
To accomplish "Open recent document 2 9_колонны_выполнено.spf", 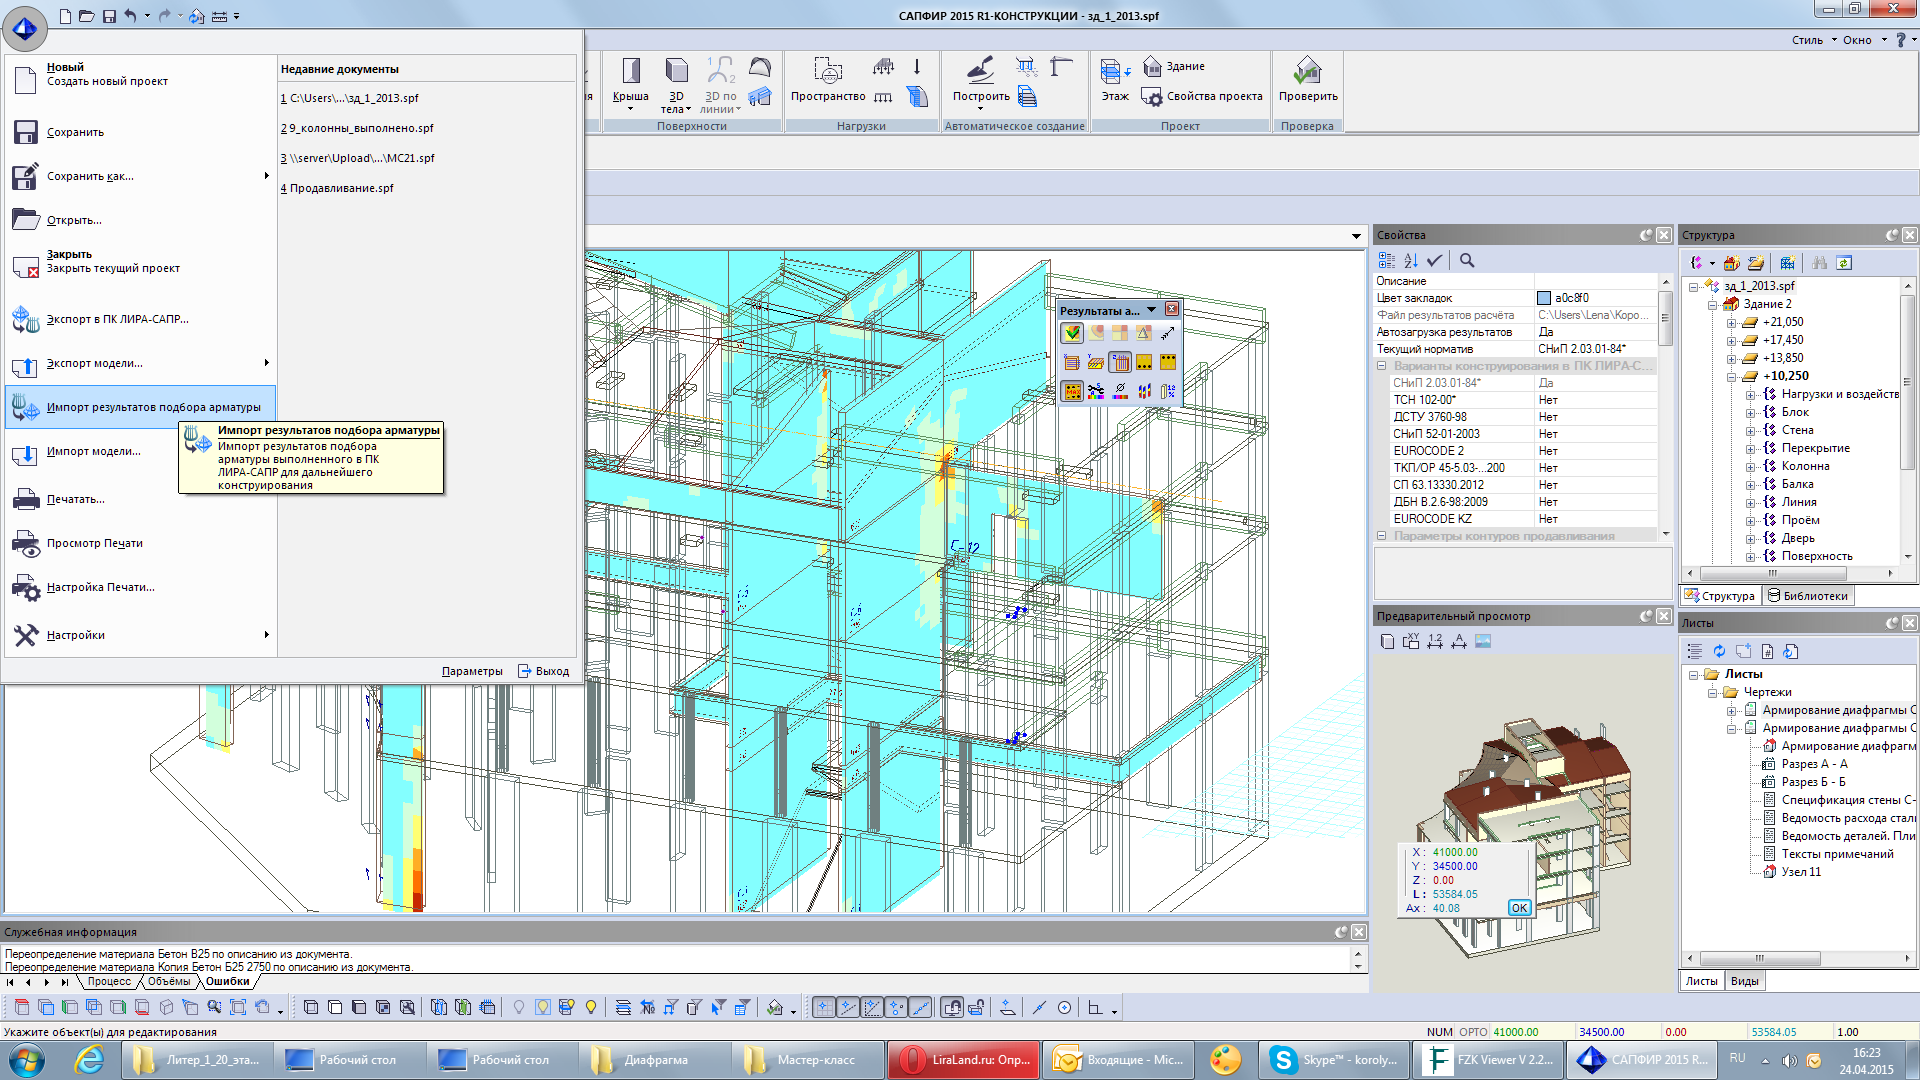I will (357, 128).
